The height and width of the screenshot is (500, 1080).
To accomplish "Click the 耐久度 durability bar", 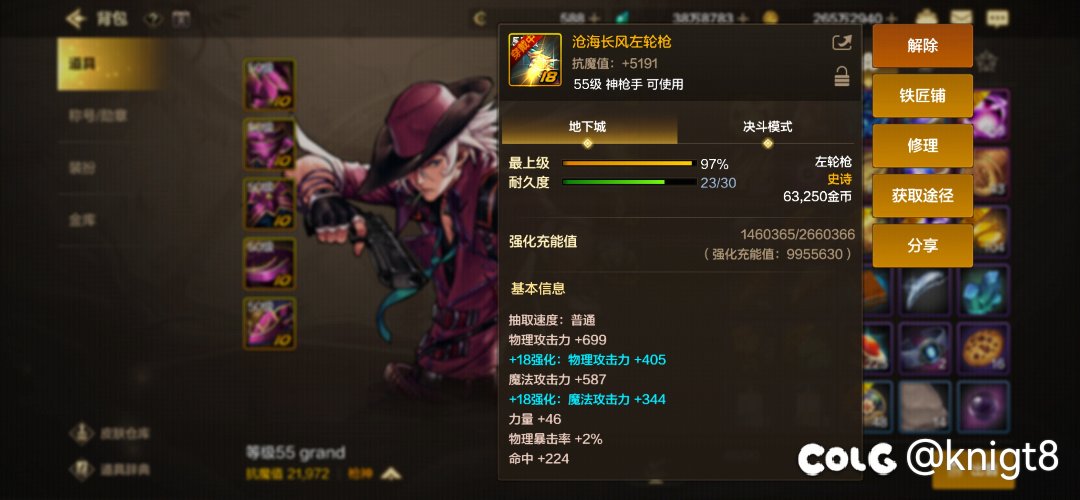I will click(x=630, y=183).
